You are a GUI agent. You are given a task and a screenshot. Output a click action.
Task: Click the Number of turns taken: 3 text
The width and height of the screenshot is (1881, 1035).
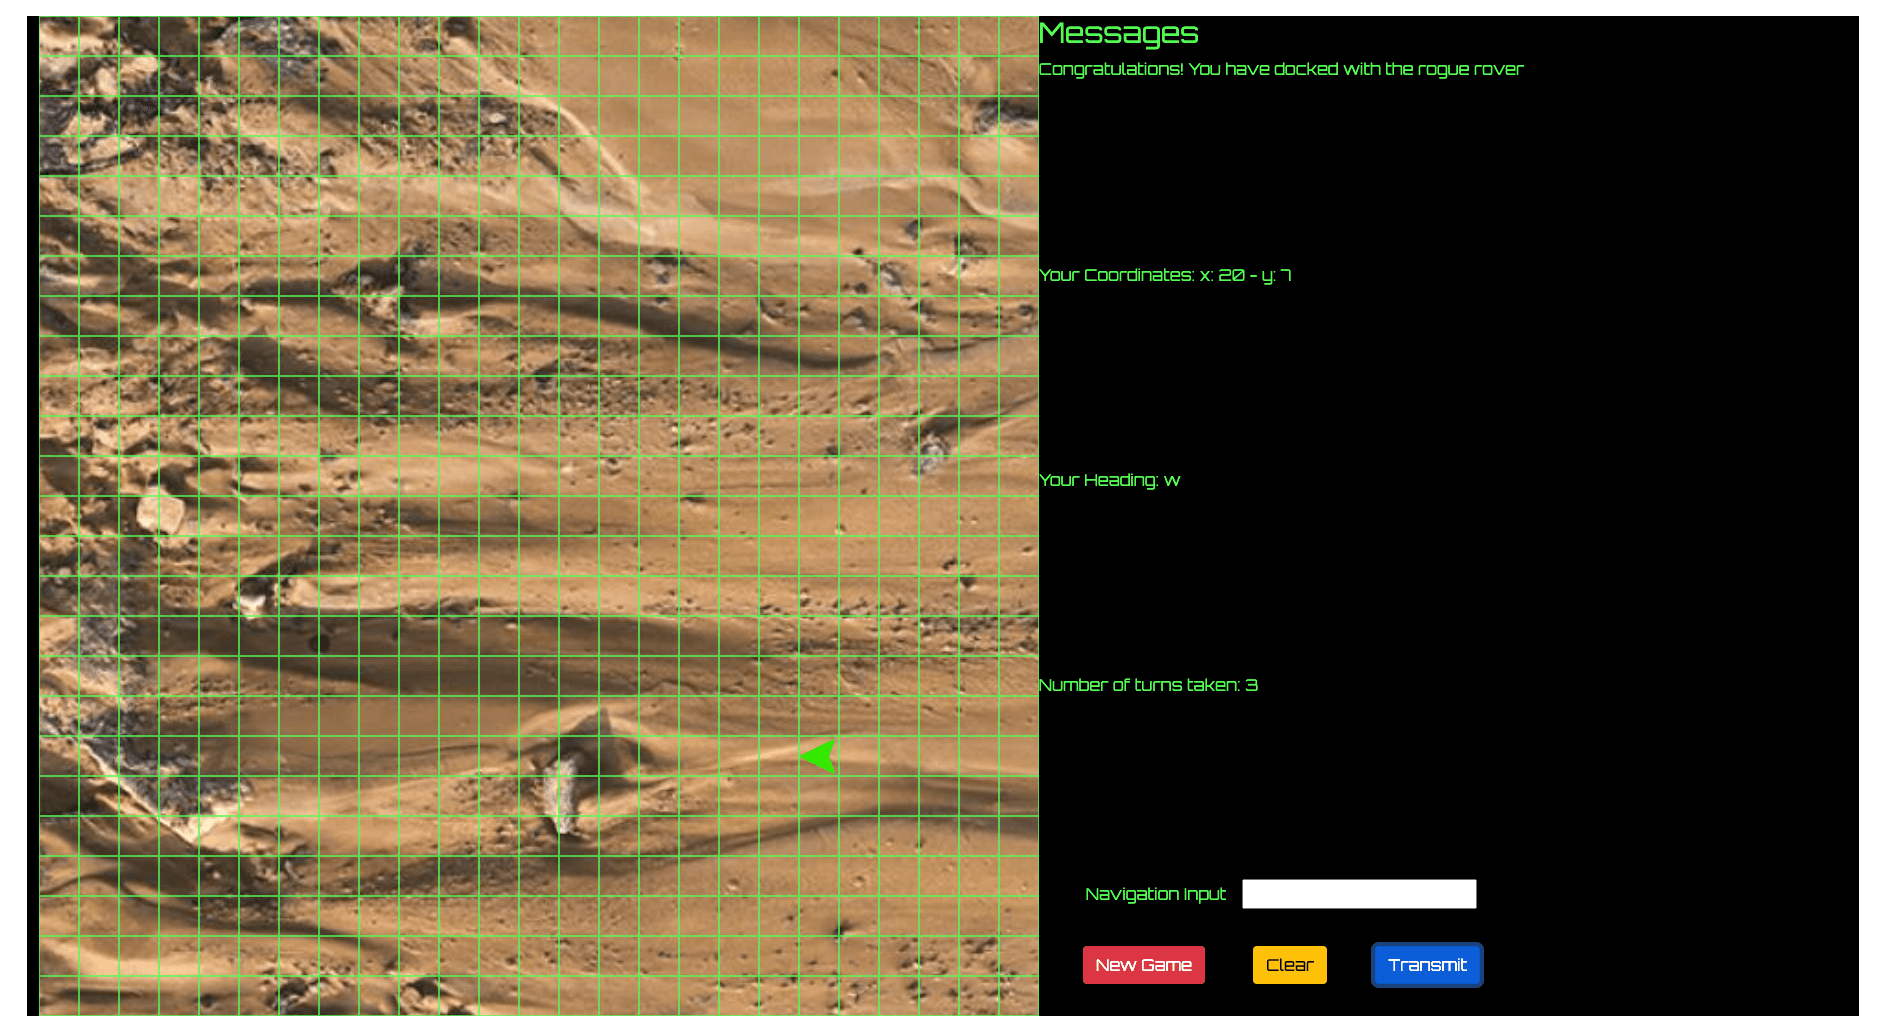1148,685
